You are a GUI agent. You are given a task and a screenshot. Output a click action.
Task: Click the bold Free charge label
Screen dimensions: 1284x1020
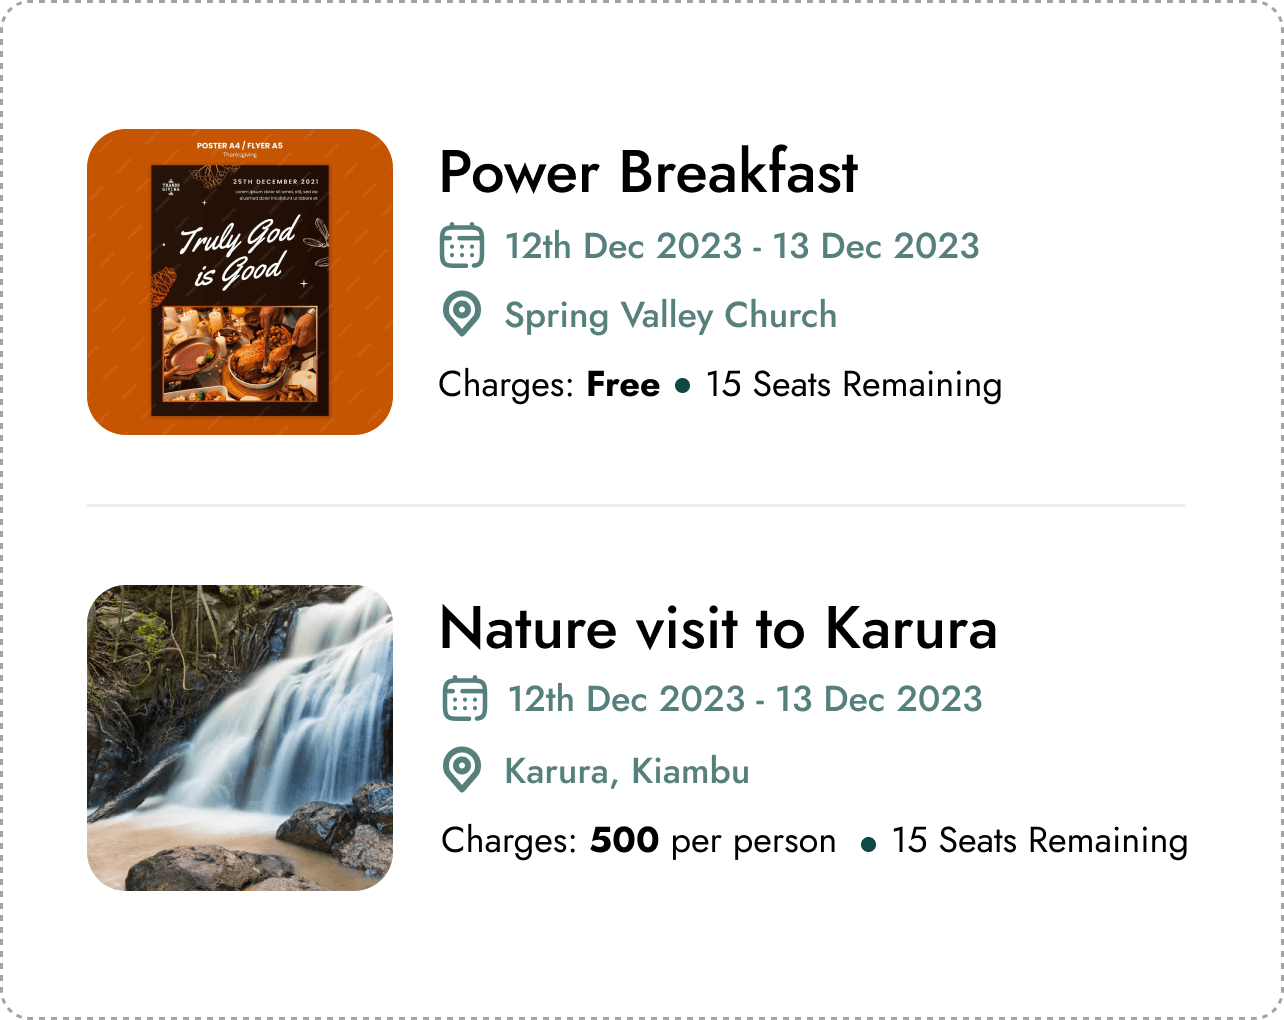point(623,385)
